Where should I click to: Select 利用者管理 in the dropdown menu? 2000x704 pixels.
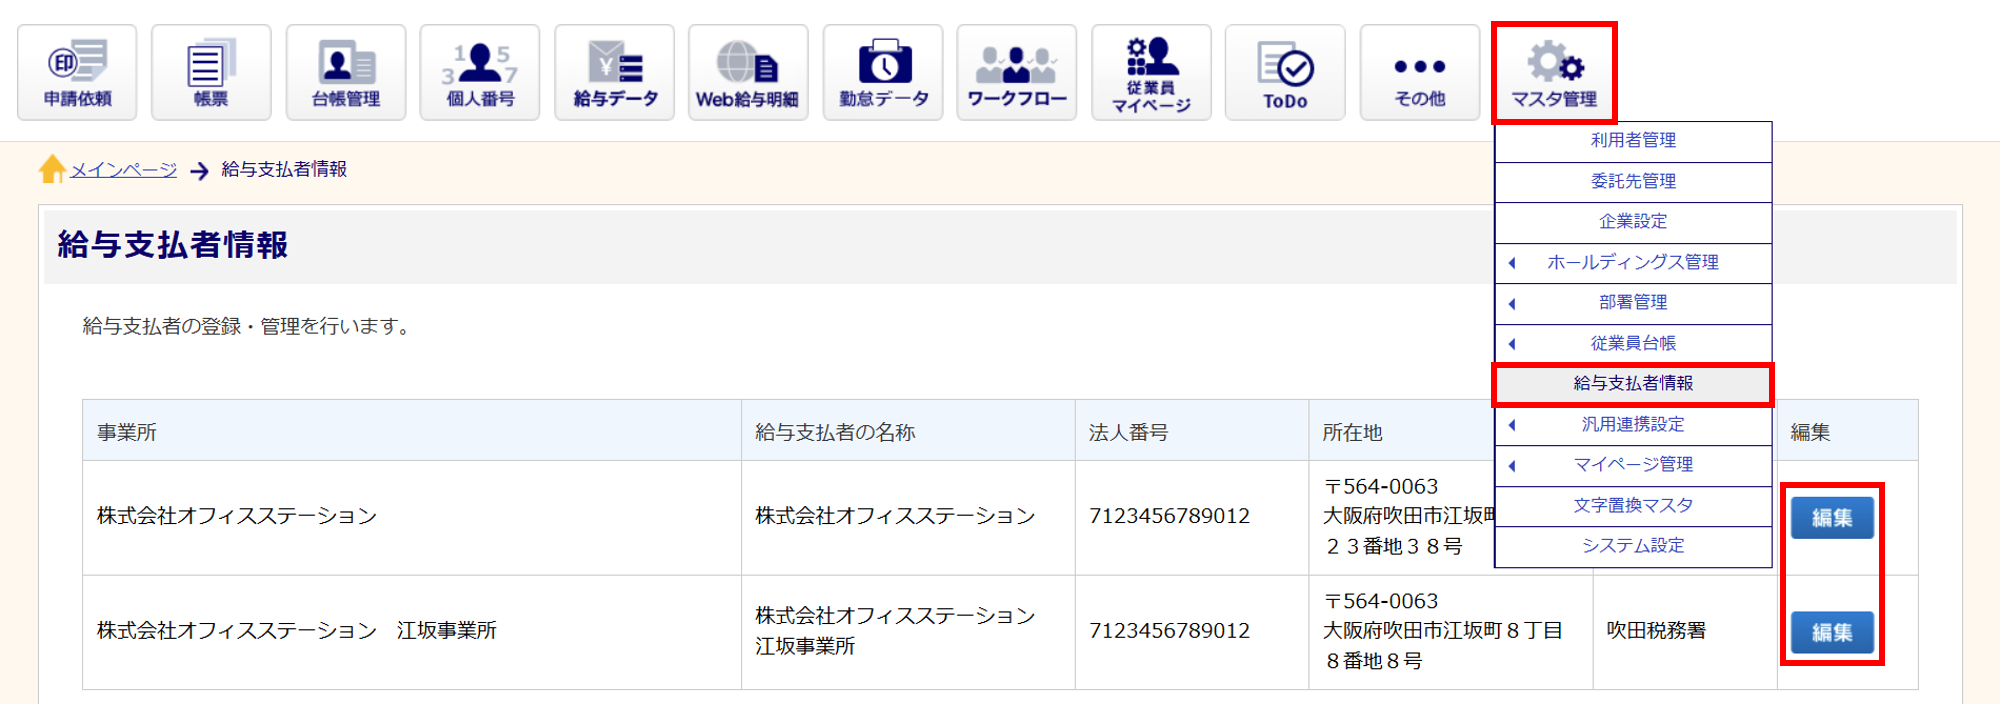[x=1633, y=141]
